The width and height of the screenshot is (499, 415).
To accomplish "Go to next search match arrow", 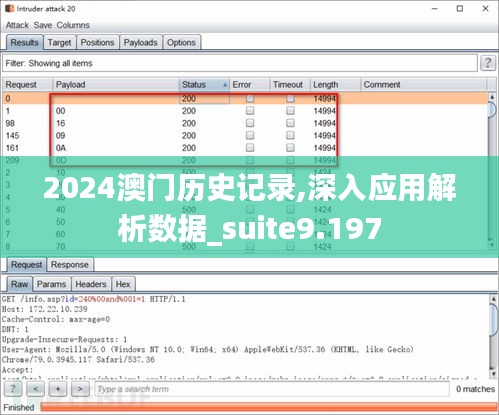I will [x=80, y=389].
